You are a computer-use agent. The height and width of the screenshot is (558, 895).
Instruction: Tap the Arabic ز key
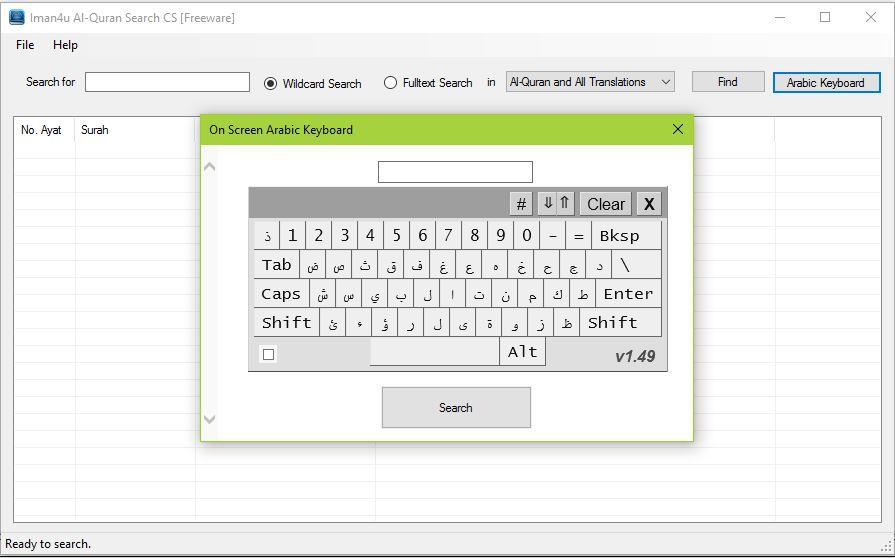(541, 323)
